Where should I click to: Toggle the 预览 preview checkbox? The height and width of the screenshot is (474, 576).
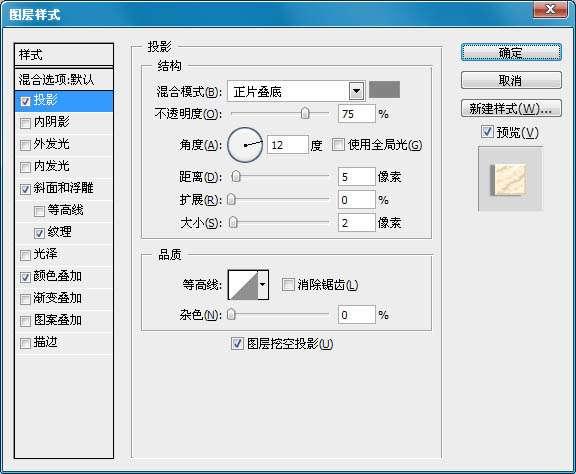tap(487, 132)
